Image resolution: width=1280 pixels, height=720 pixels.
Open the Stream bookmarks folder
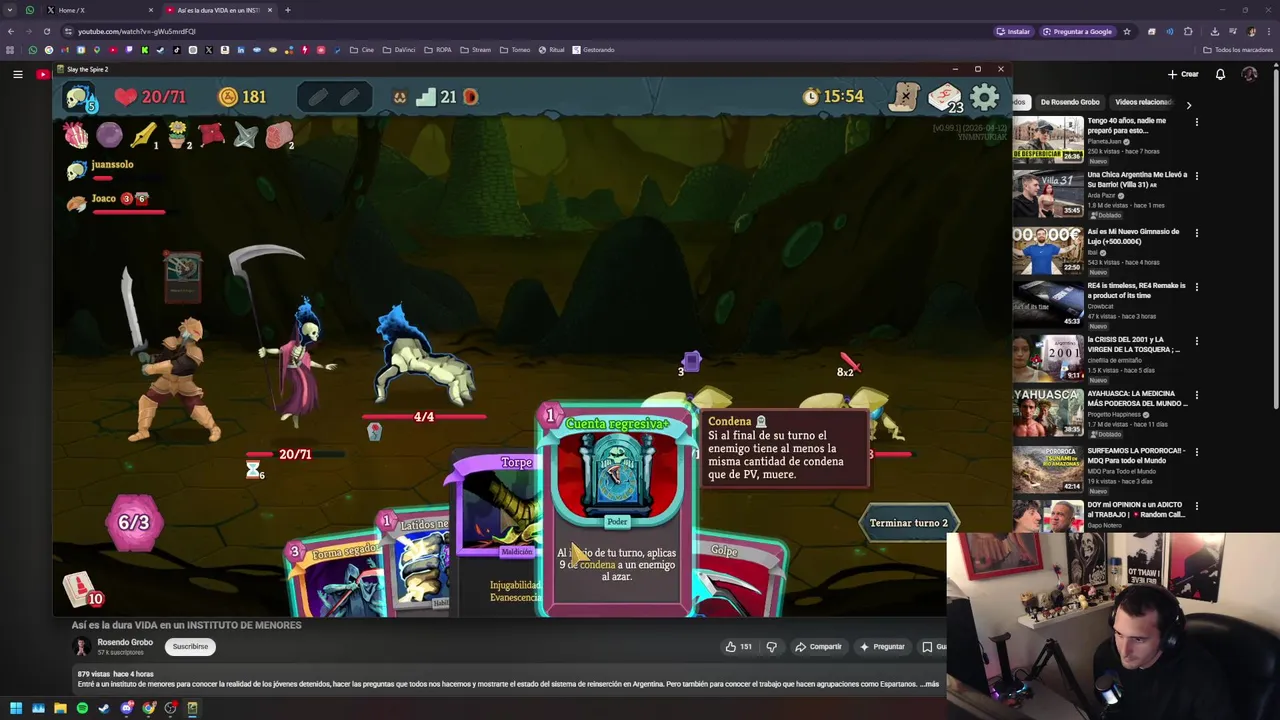click(476, 50)
